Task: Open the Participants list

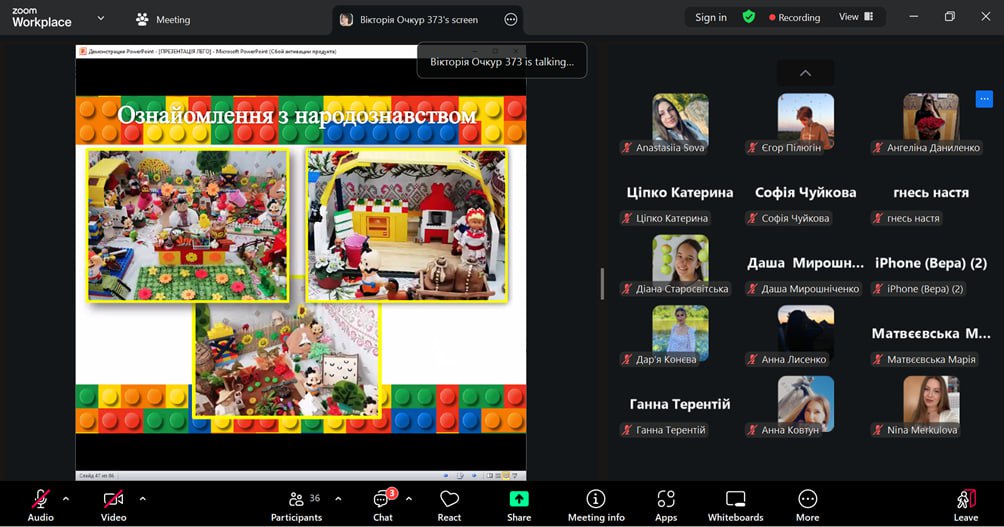Action: pos(296,504)
